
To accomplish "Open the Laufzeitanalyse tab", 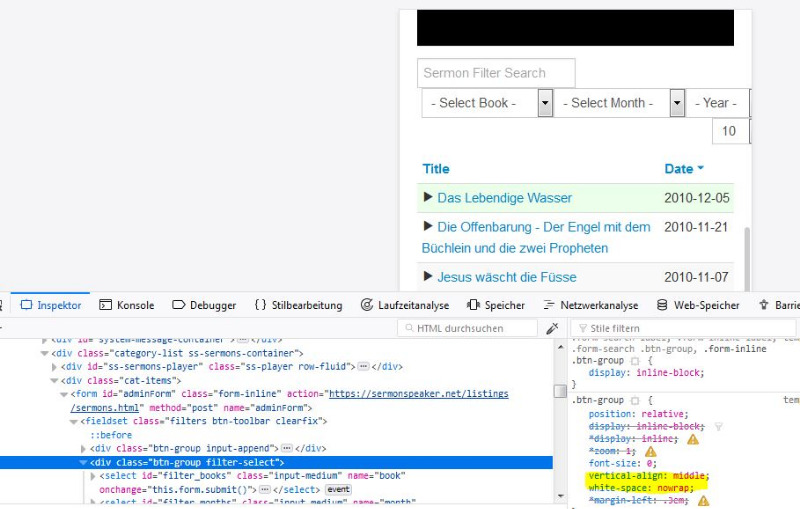I will 405,305.
